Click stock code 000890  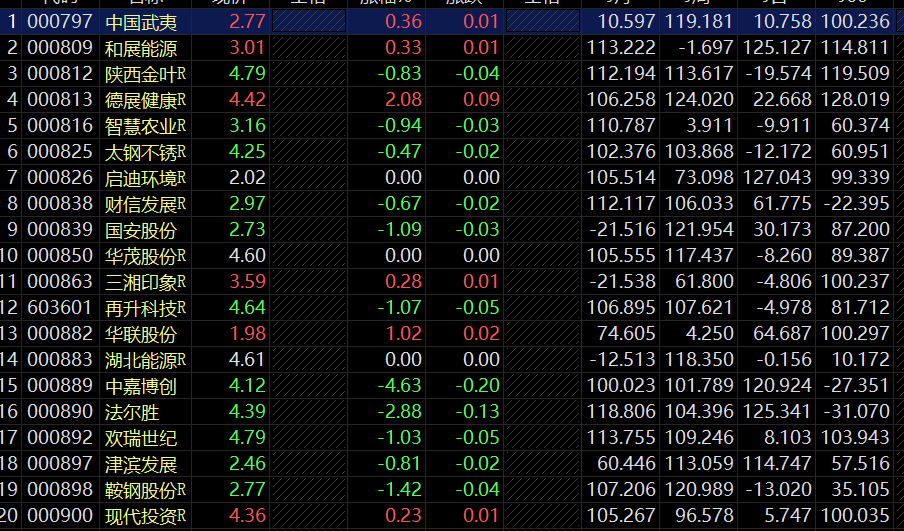pos(60,412)
